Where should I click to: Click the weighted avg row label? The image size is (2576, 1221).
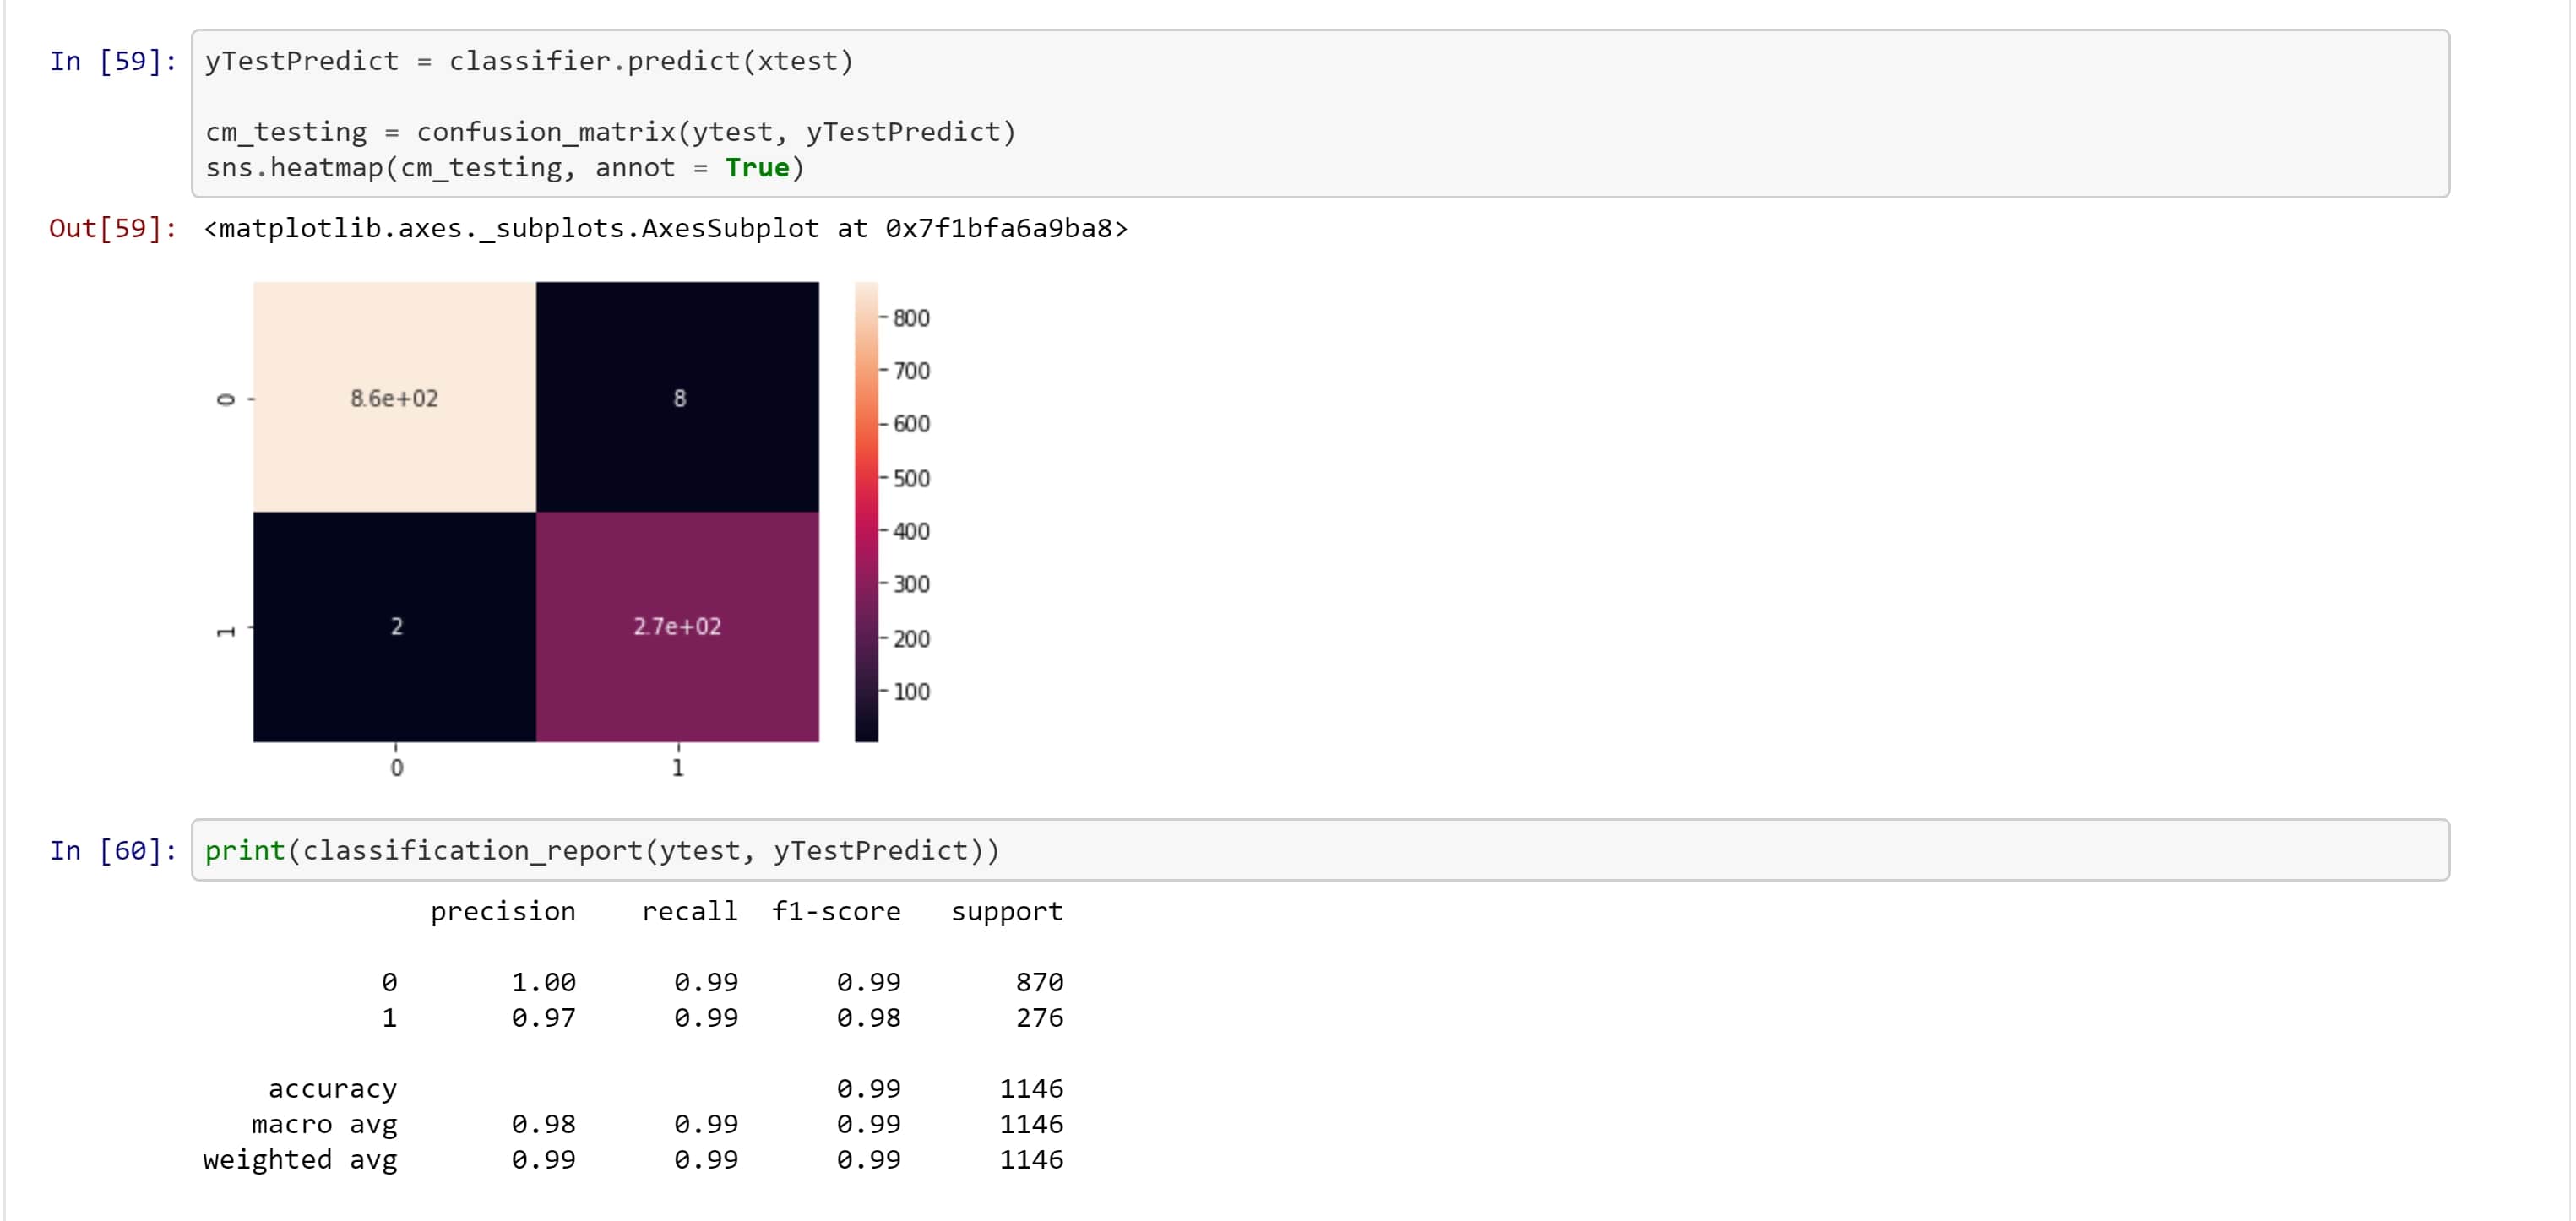pyautogui.click(x=299, y=1159)
